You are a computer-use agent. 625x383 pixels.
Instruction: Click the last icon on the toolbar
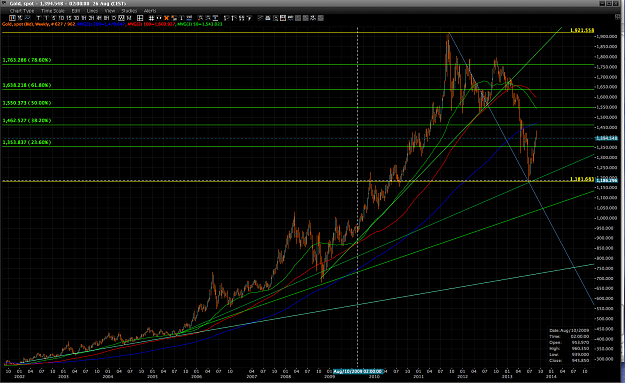(x=320, y=18)
